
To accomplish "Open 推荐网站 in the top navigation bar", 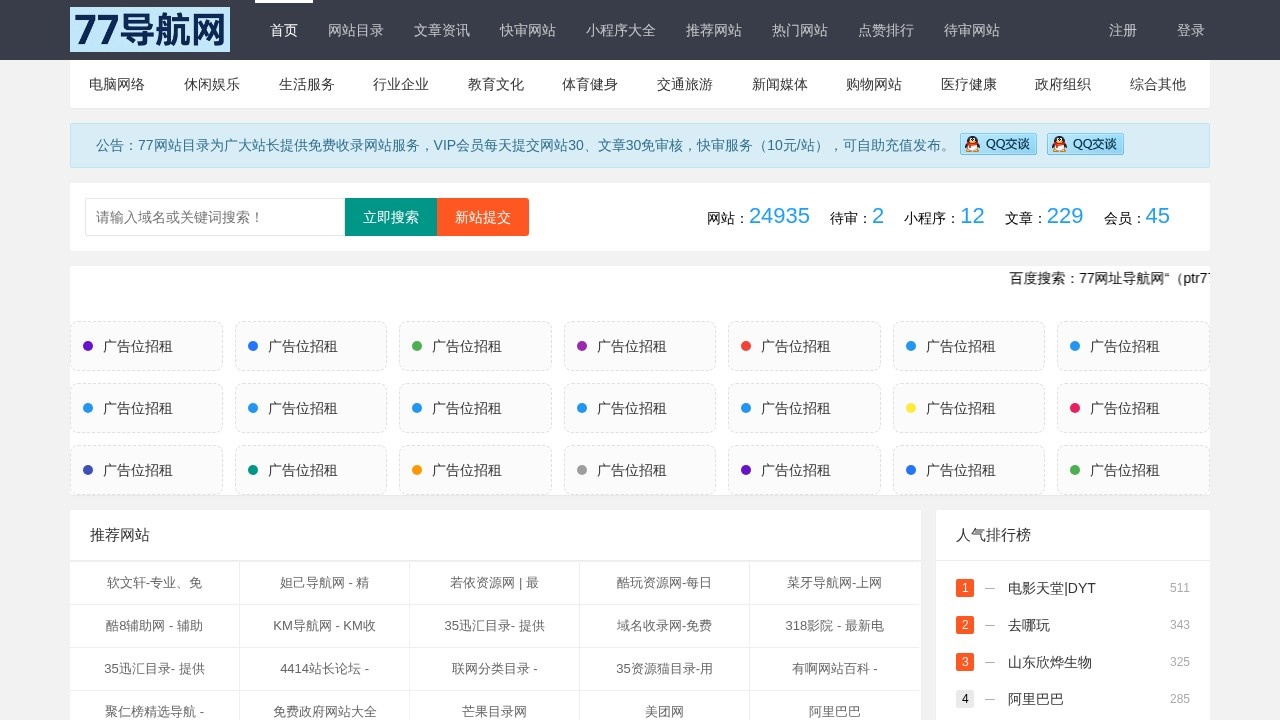I will tap(714, 30).
